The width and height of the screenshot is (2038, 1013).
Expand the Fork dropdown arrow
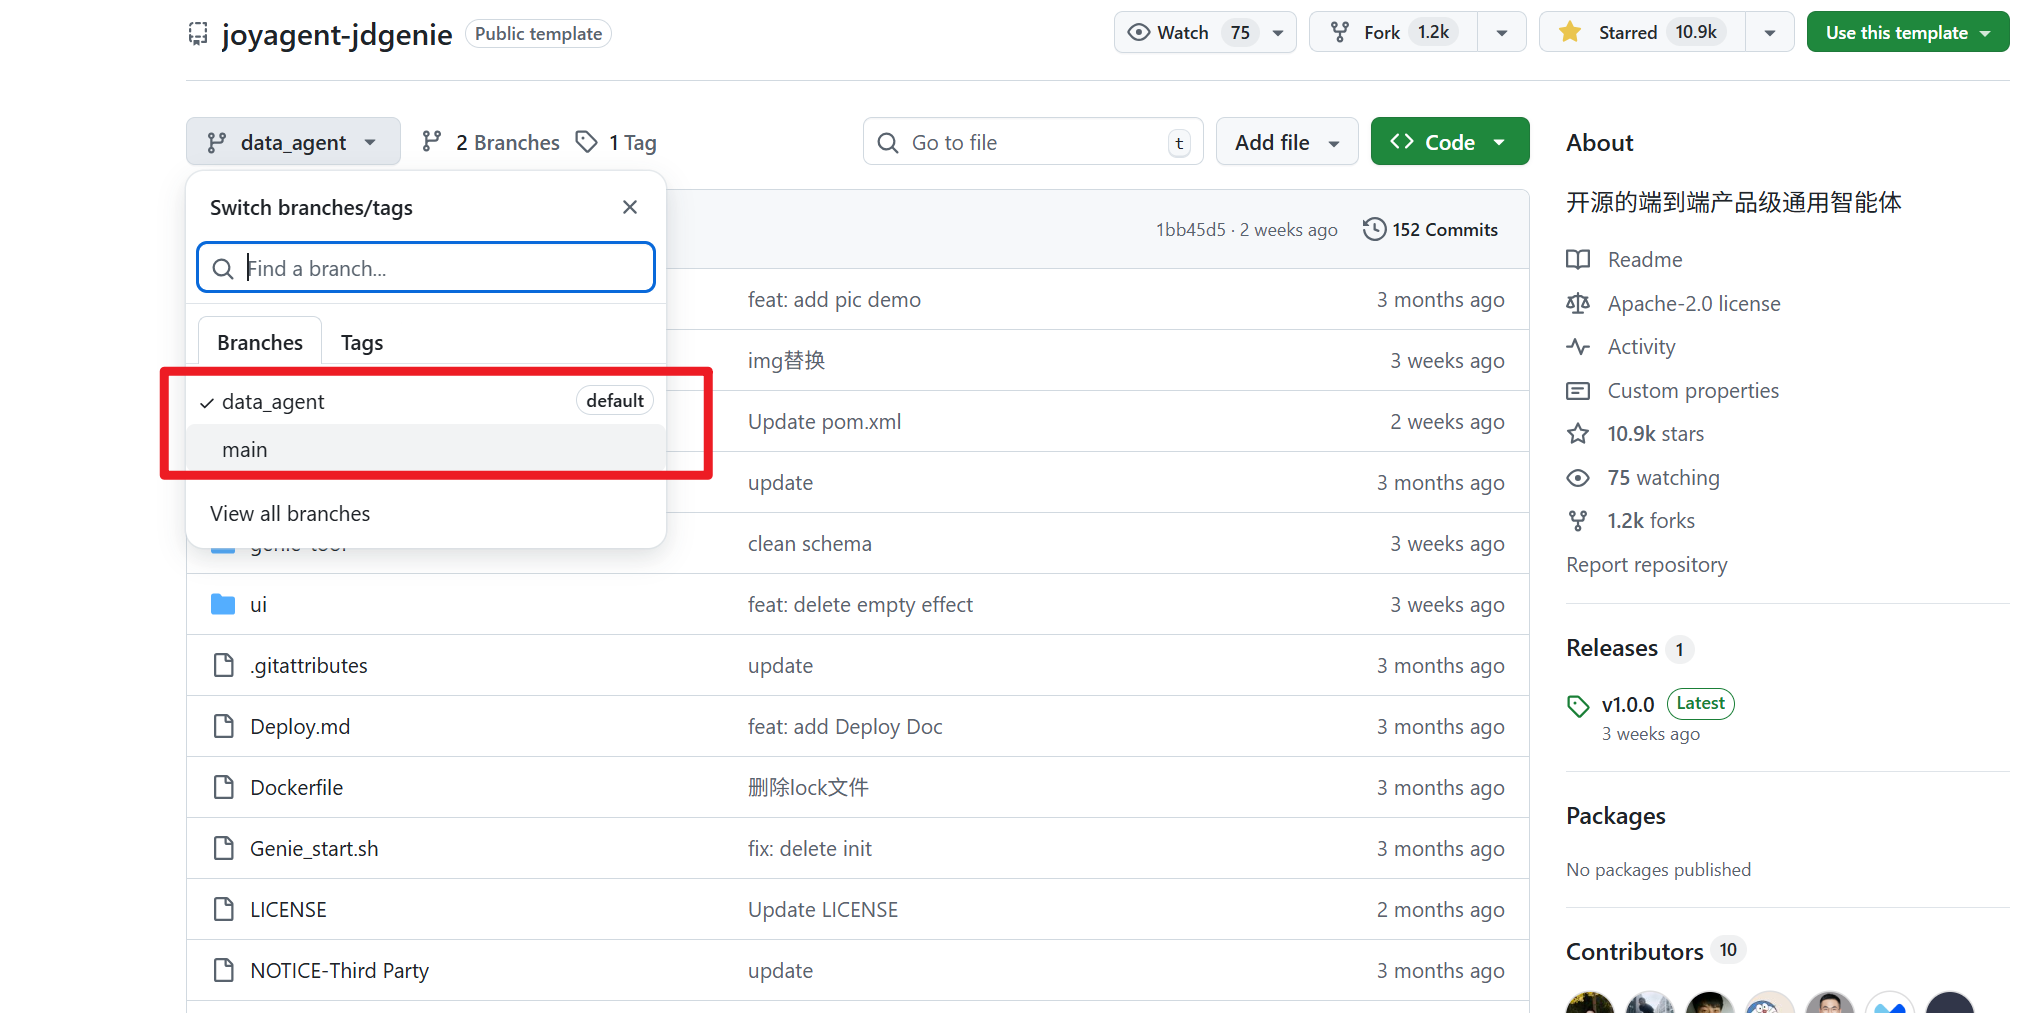pos(1501,33)
